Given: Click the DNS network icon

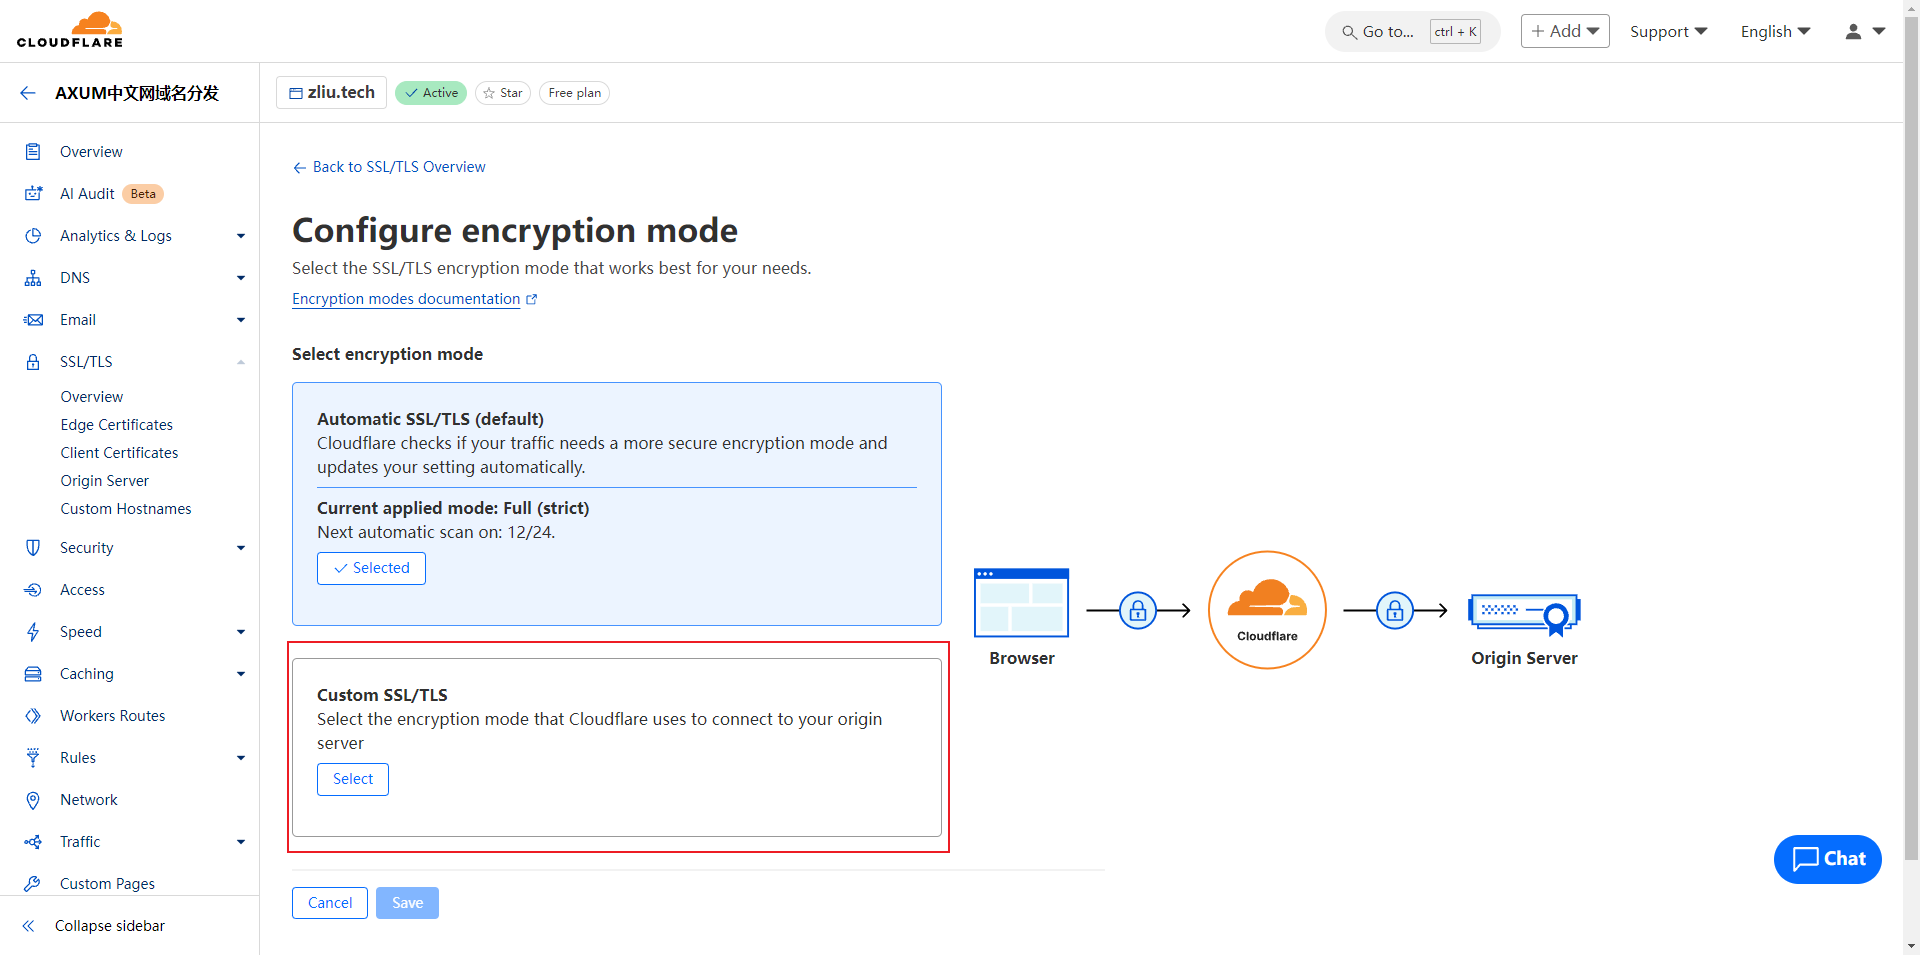Looking at the screenshot, I should (x=33, y=278).
